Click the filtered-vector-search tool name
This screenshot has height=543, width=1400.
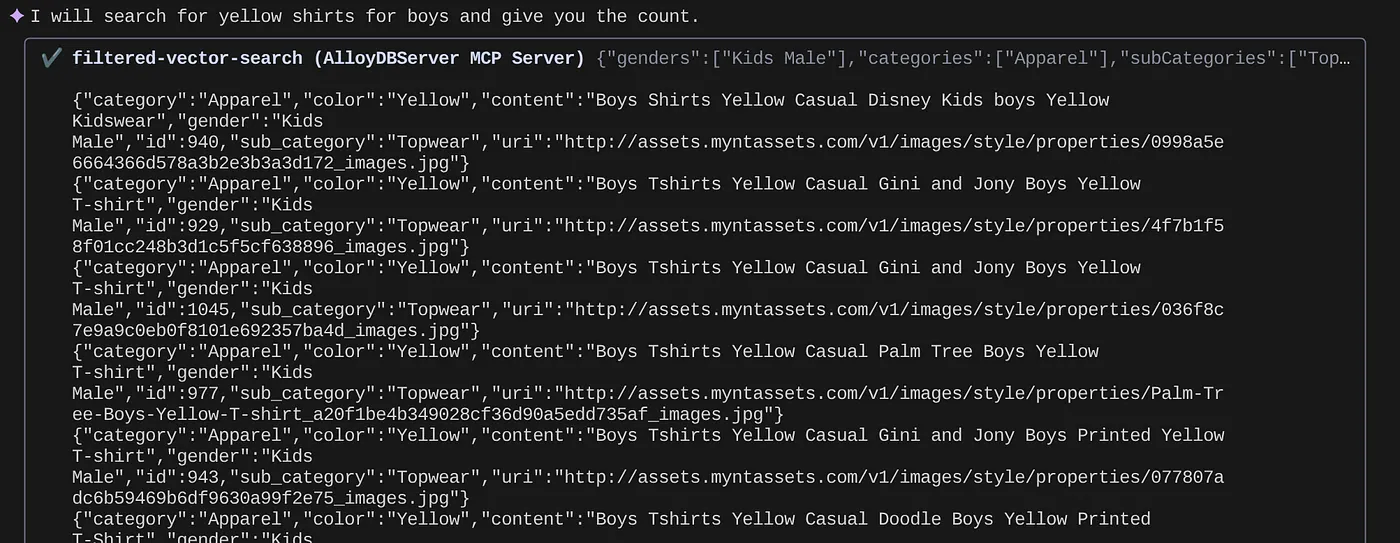point(187,58)
